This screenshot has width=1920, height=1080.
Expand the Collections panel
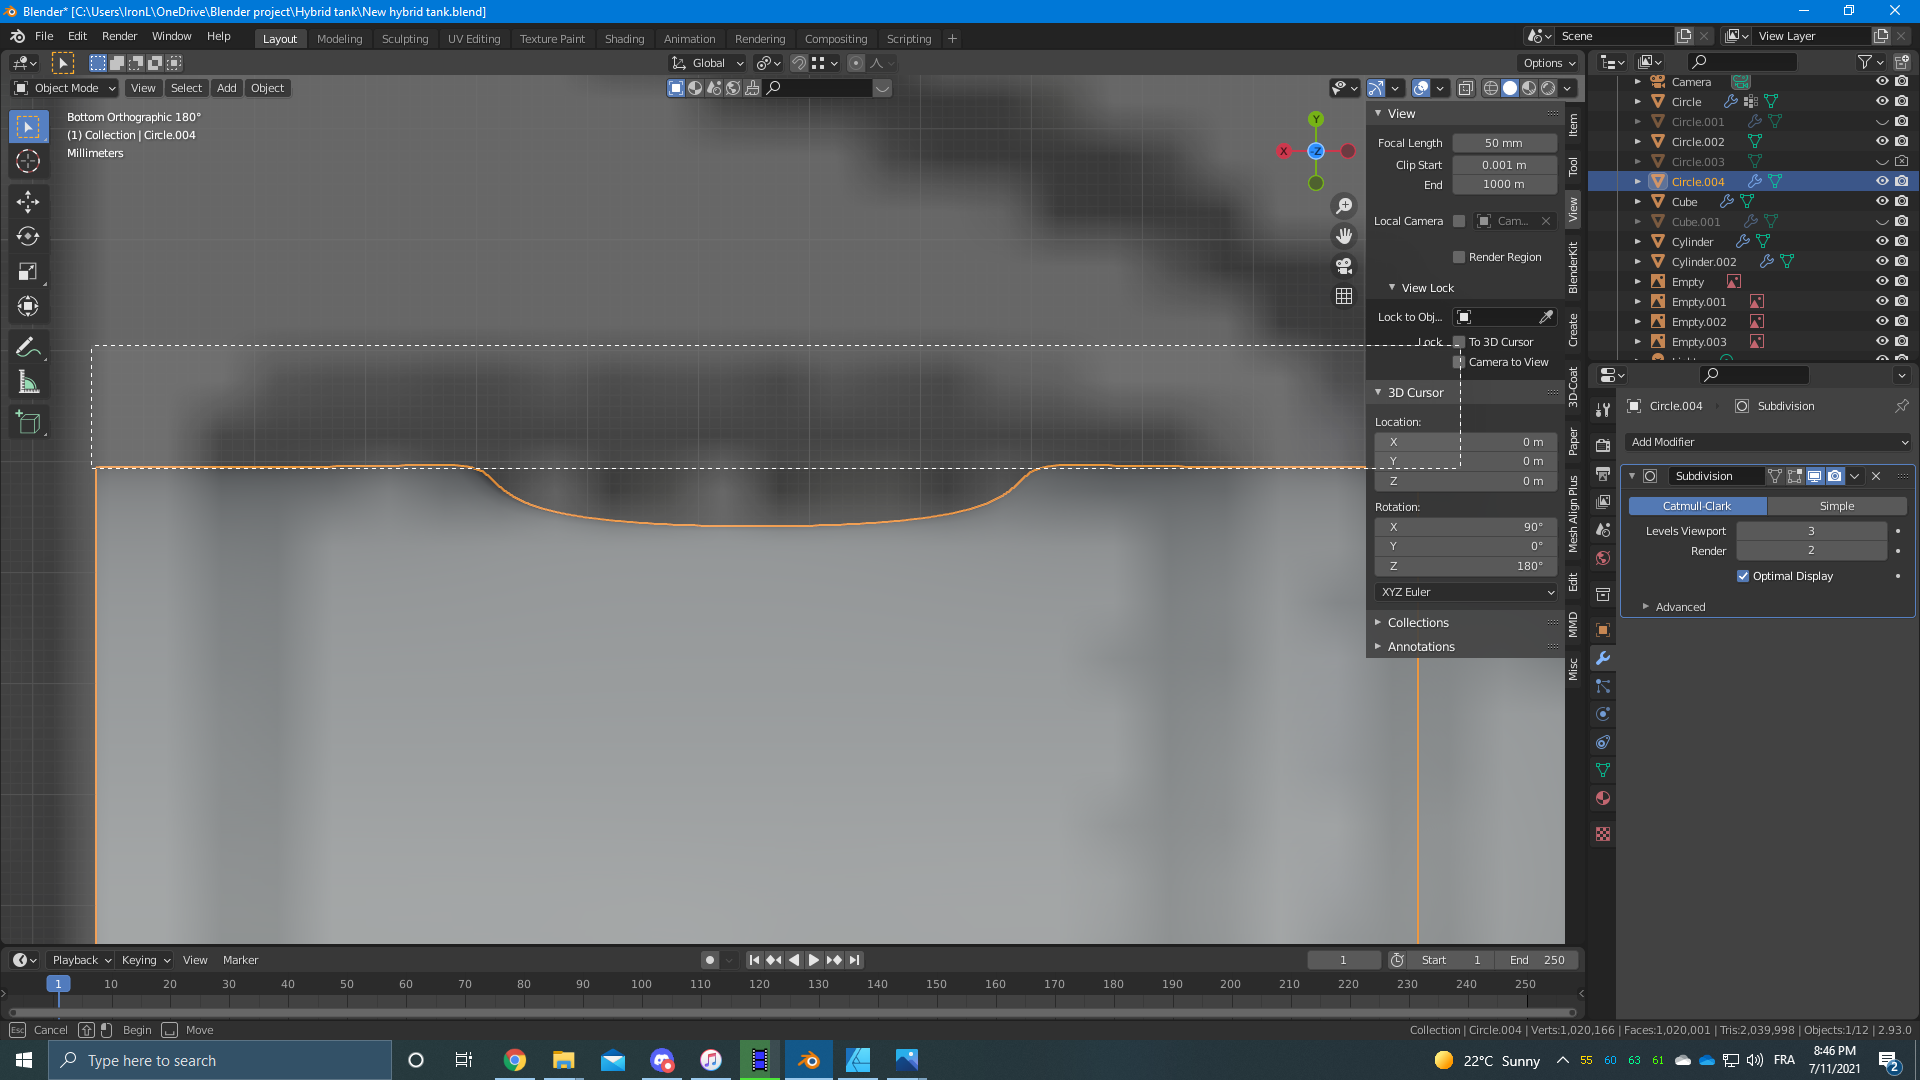coord(1418,622)
